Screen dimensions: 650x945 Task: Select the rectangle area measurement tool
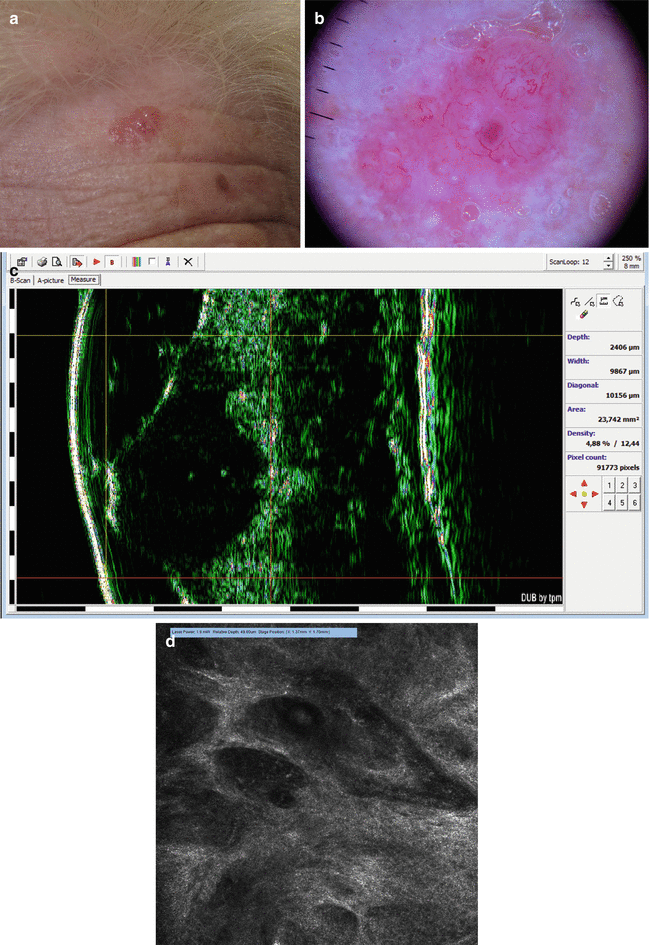click(604, 299)
